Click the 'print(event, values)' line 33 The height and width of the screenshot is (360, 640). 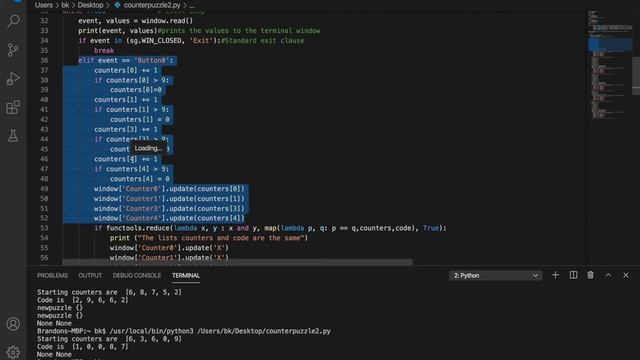tap(199, 31)
